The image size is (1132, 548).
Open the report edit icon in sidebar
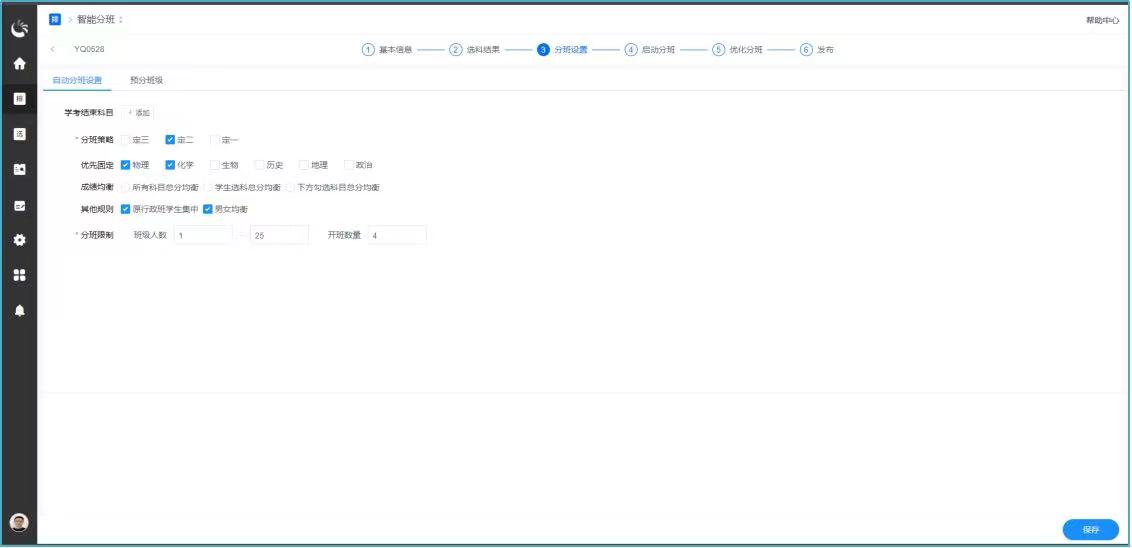(19, 205)
